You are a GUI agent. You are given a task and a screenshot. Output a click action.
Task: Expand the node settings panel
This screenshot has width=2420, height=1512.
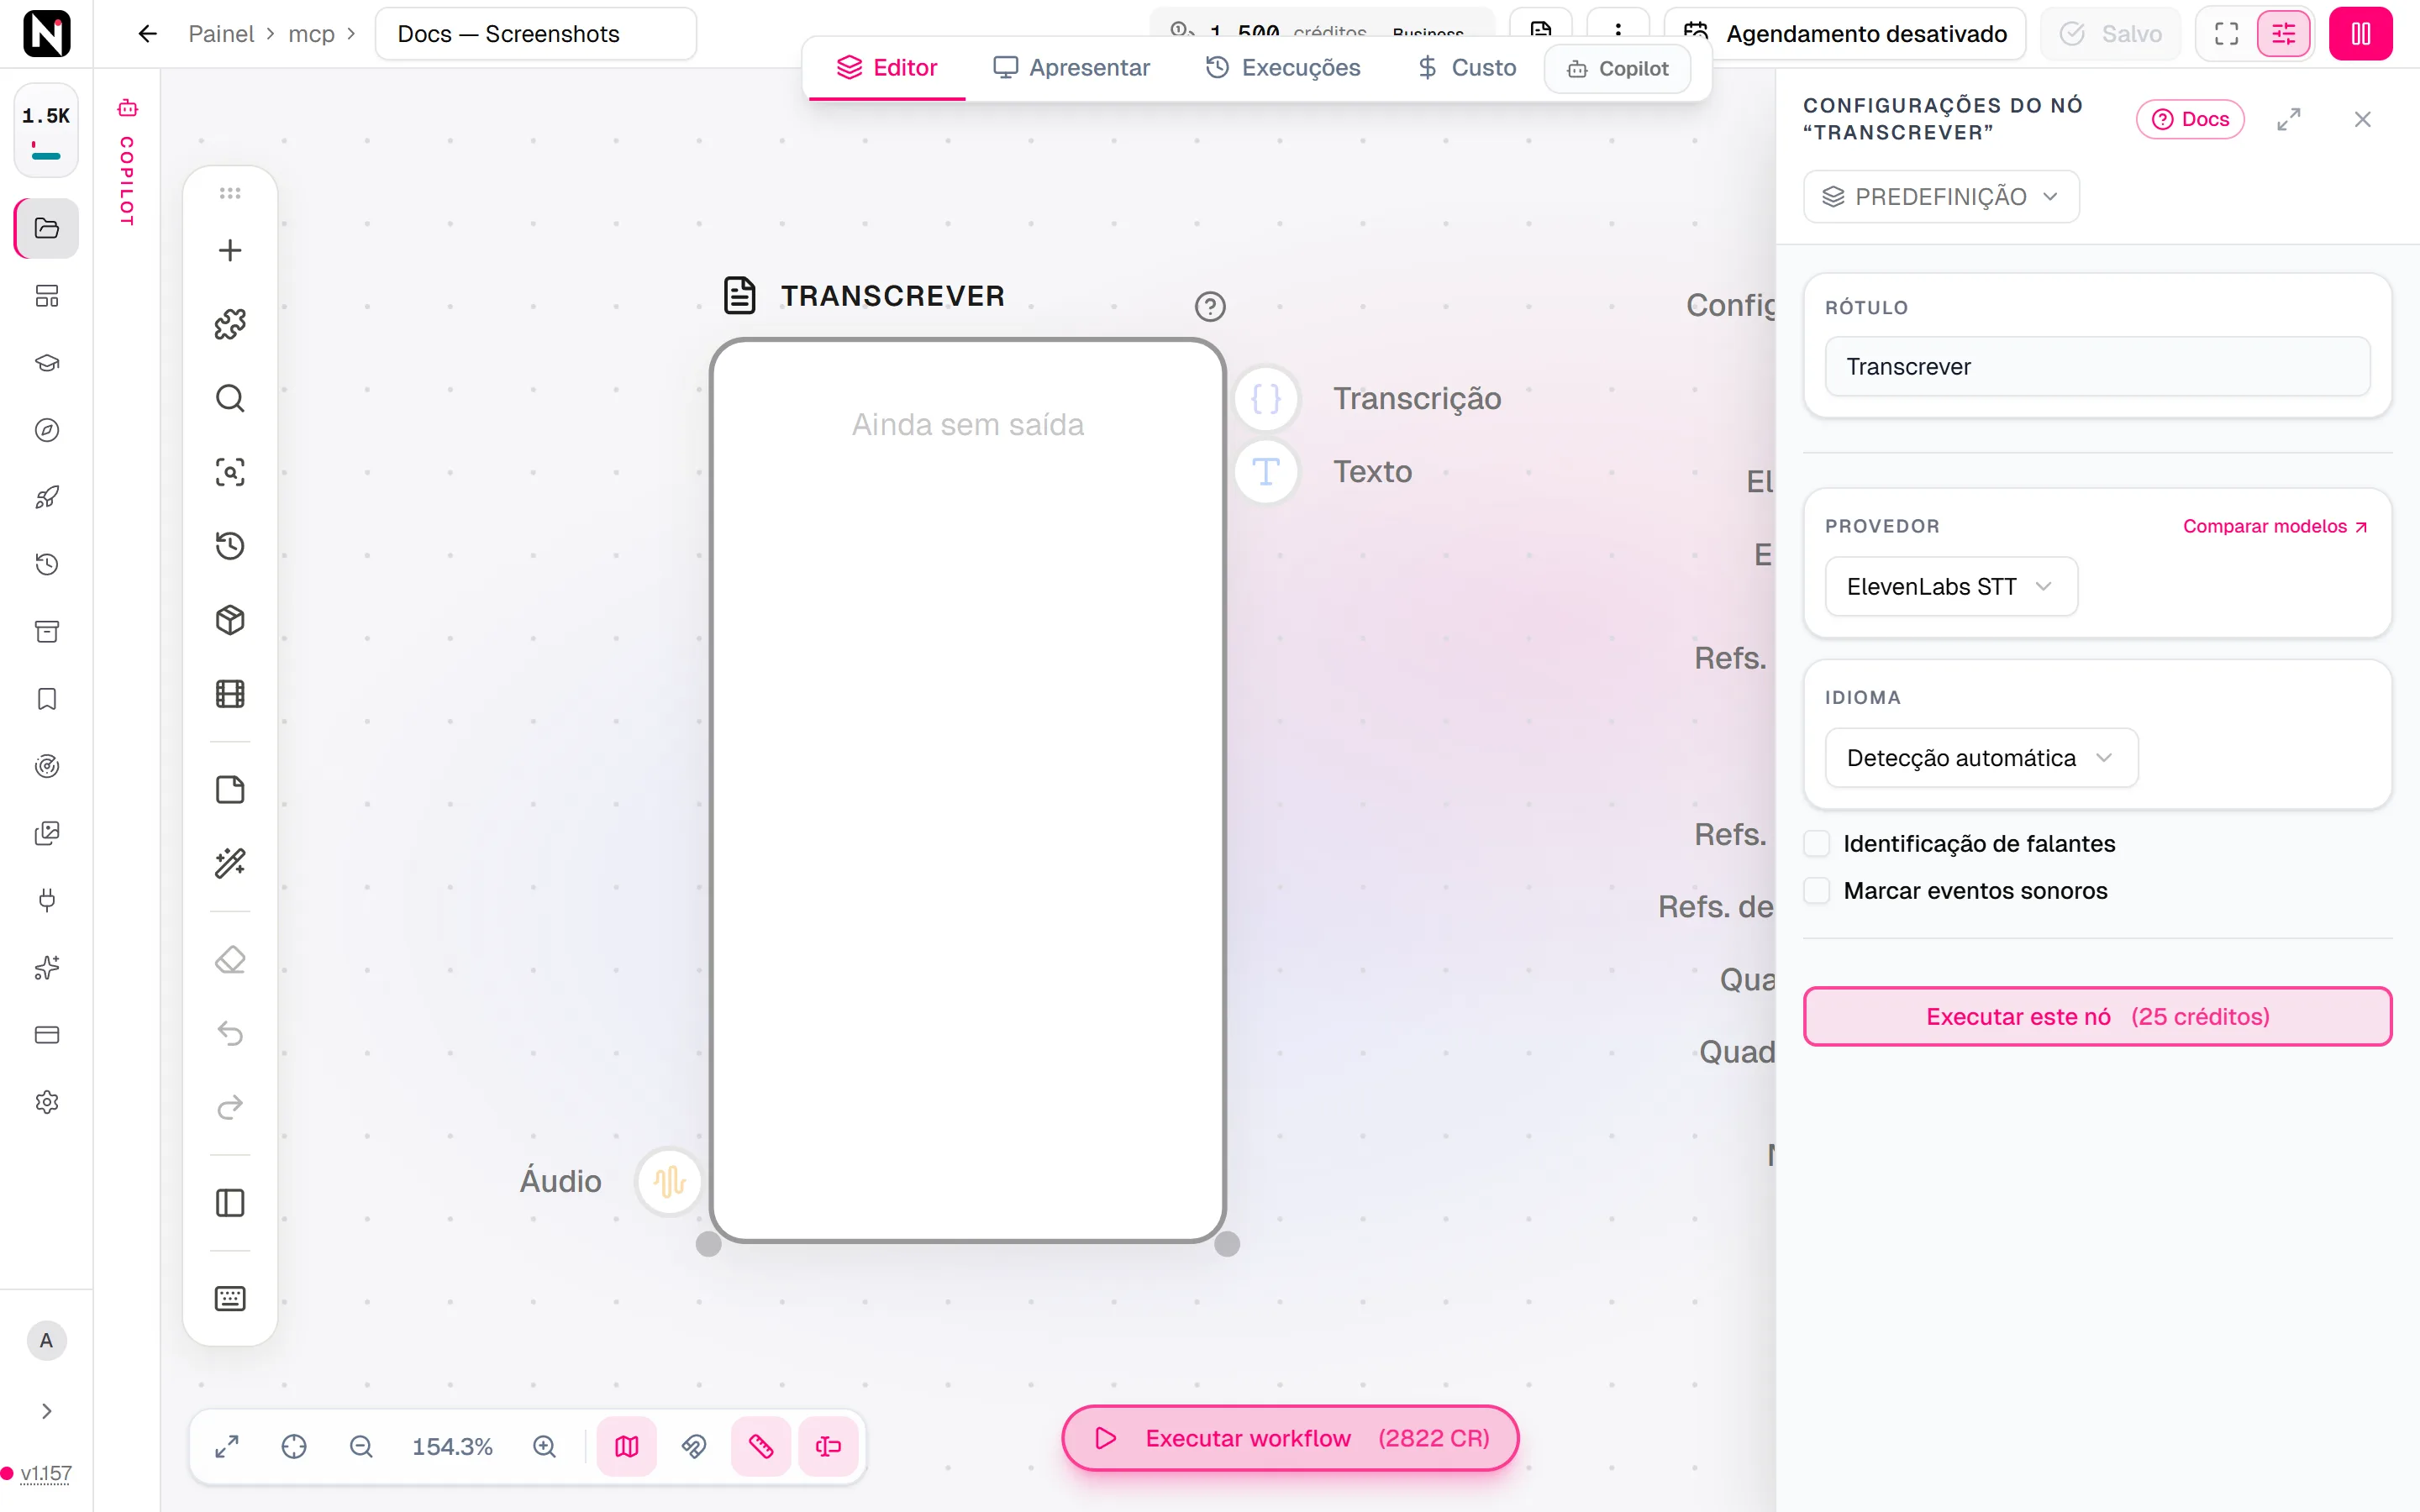click(2288, 119)
